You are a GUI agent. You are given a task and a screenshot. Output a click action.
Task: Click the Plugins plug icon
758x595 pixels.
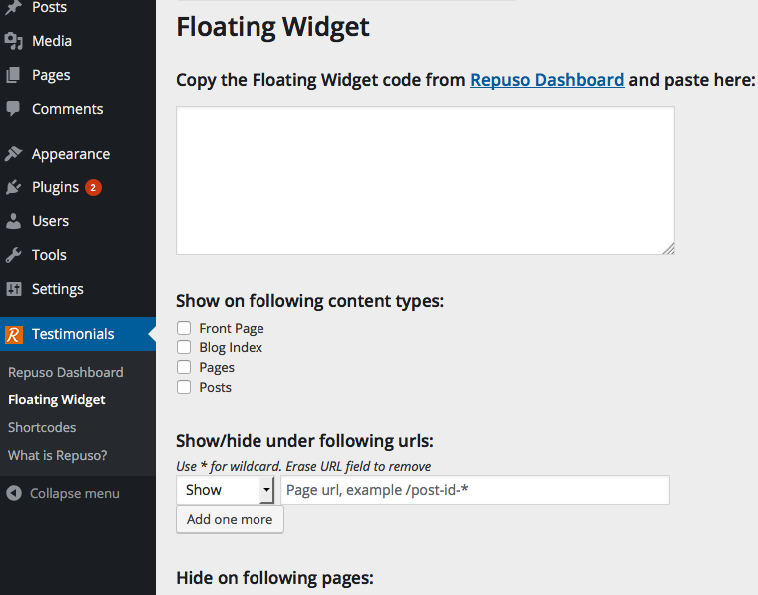[14, 187]
